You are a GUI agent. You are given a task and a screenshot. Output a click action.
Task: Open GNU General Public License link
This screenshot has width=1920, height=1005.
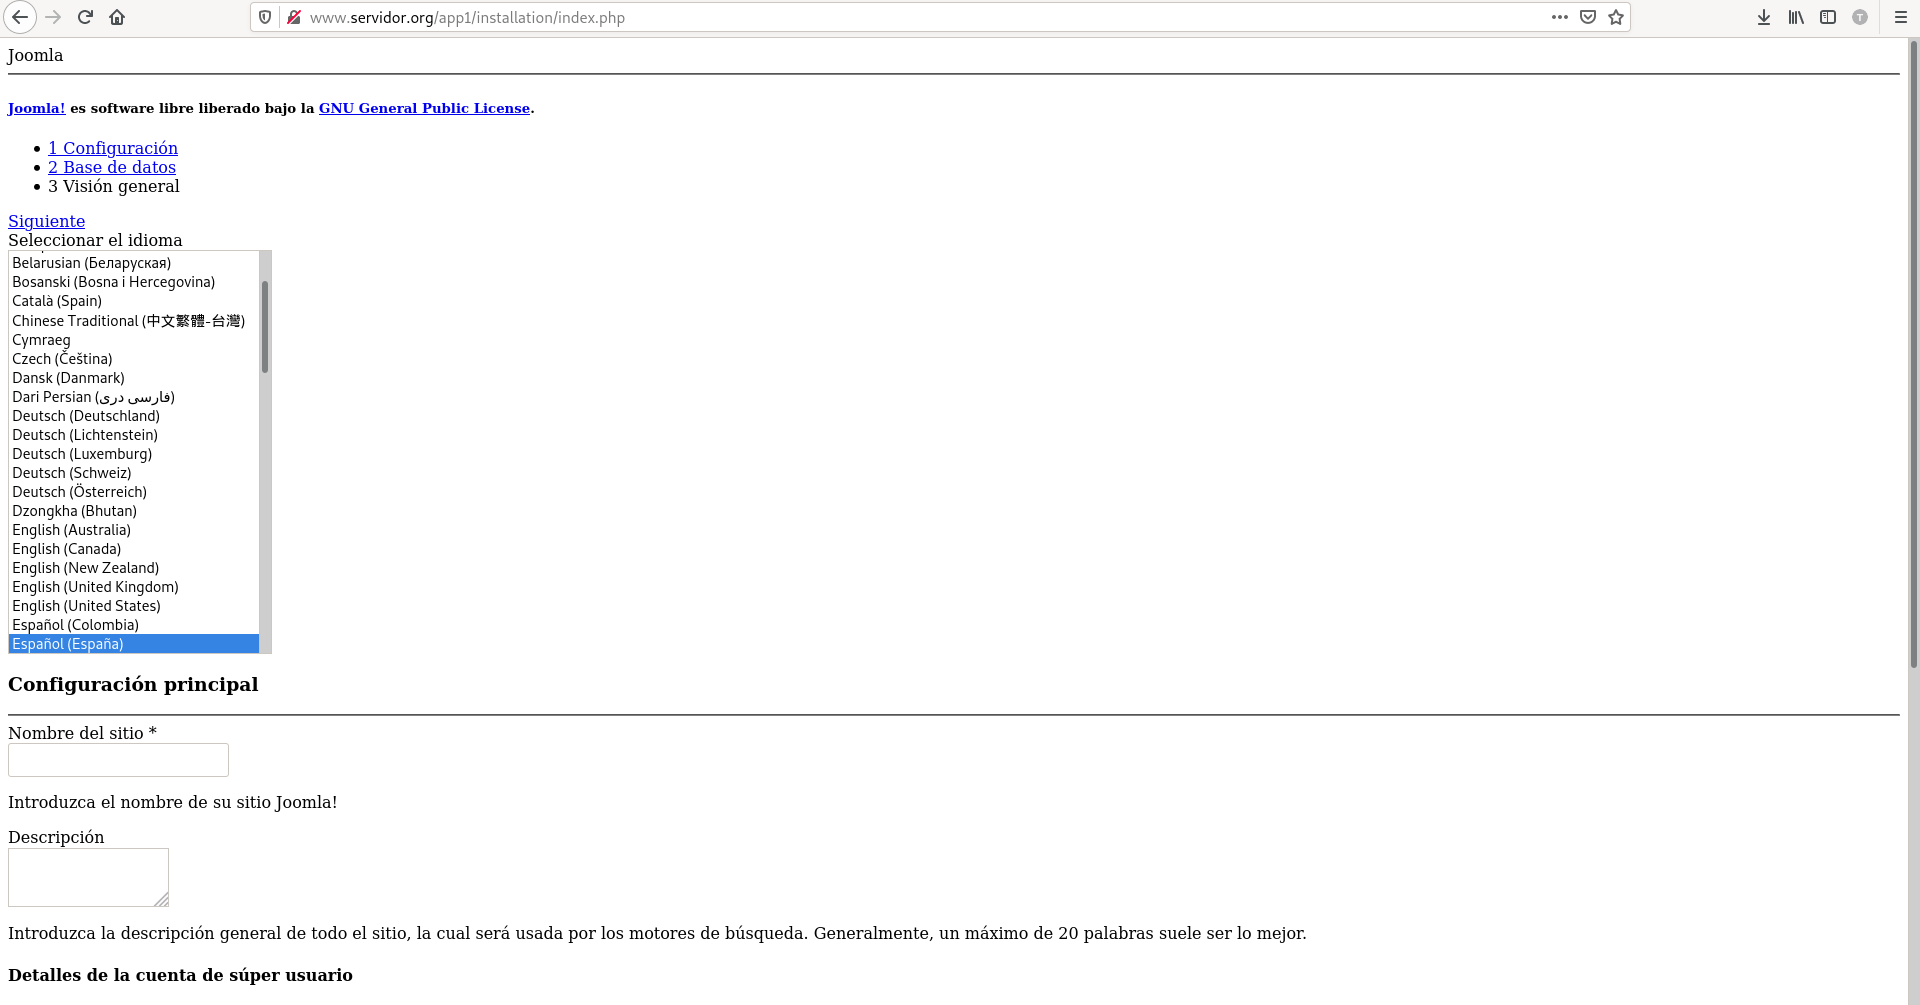click(424, 108)
